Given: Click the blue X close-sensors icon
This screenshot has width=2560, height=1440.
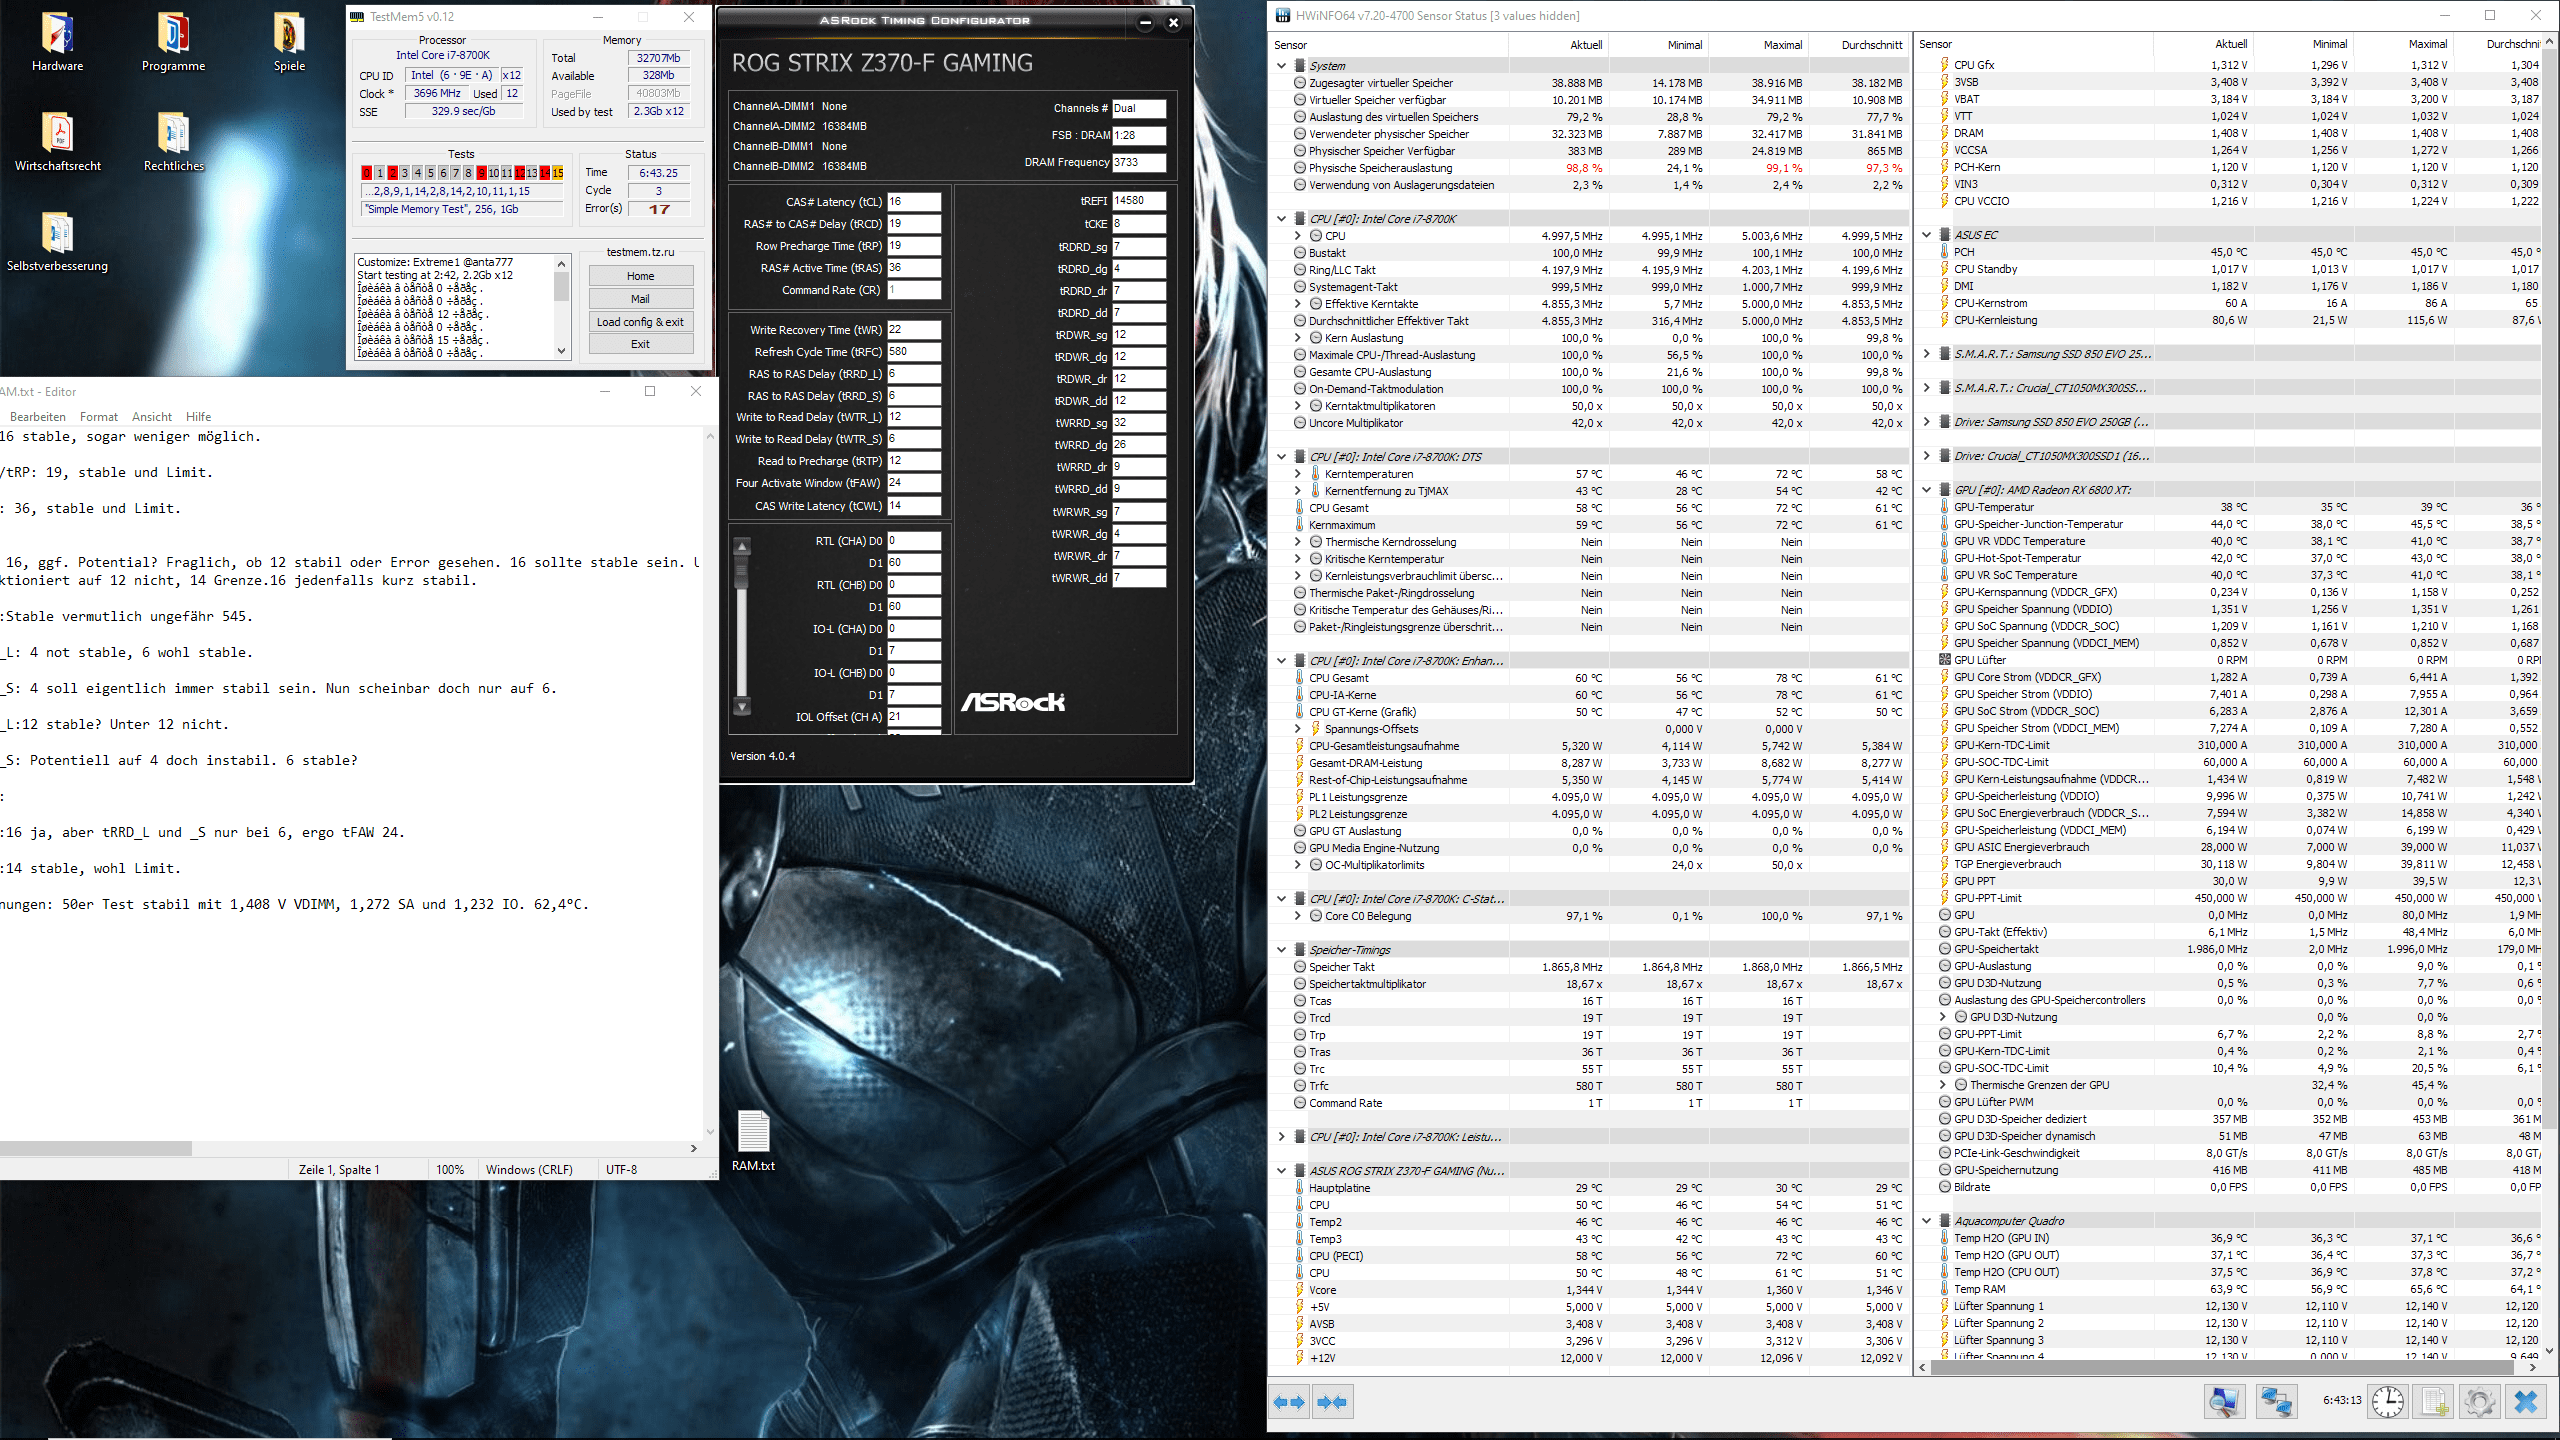Looking at the screenshot, I should [x=2526, y=1402].
